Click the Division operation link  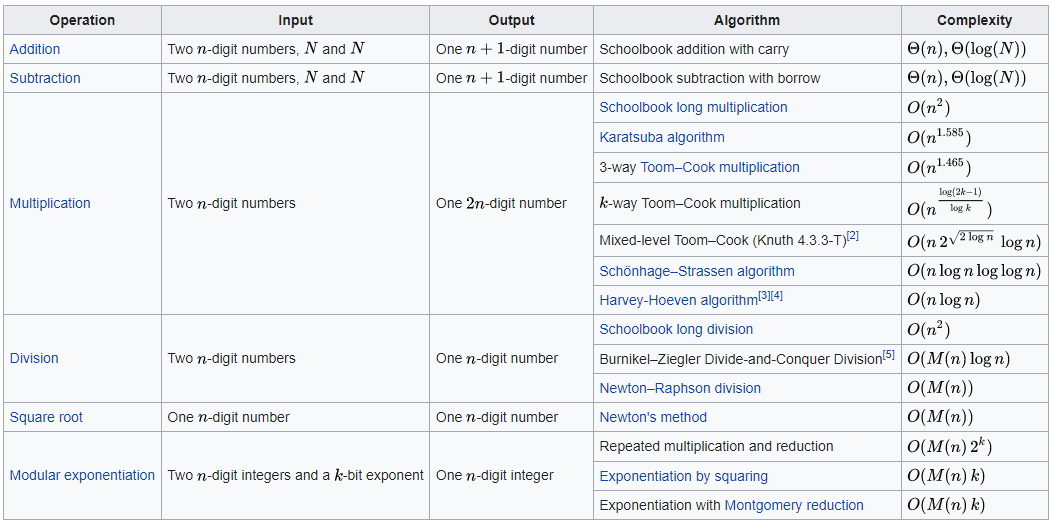tap(34, 358)
